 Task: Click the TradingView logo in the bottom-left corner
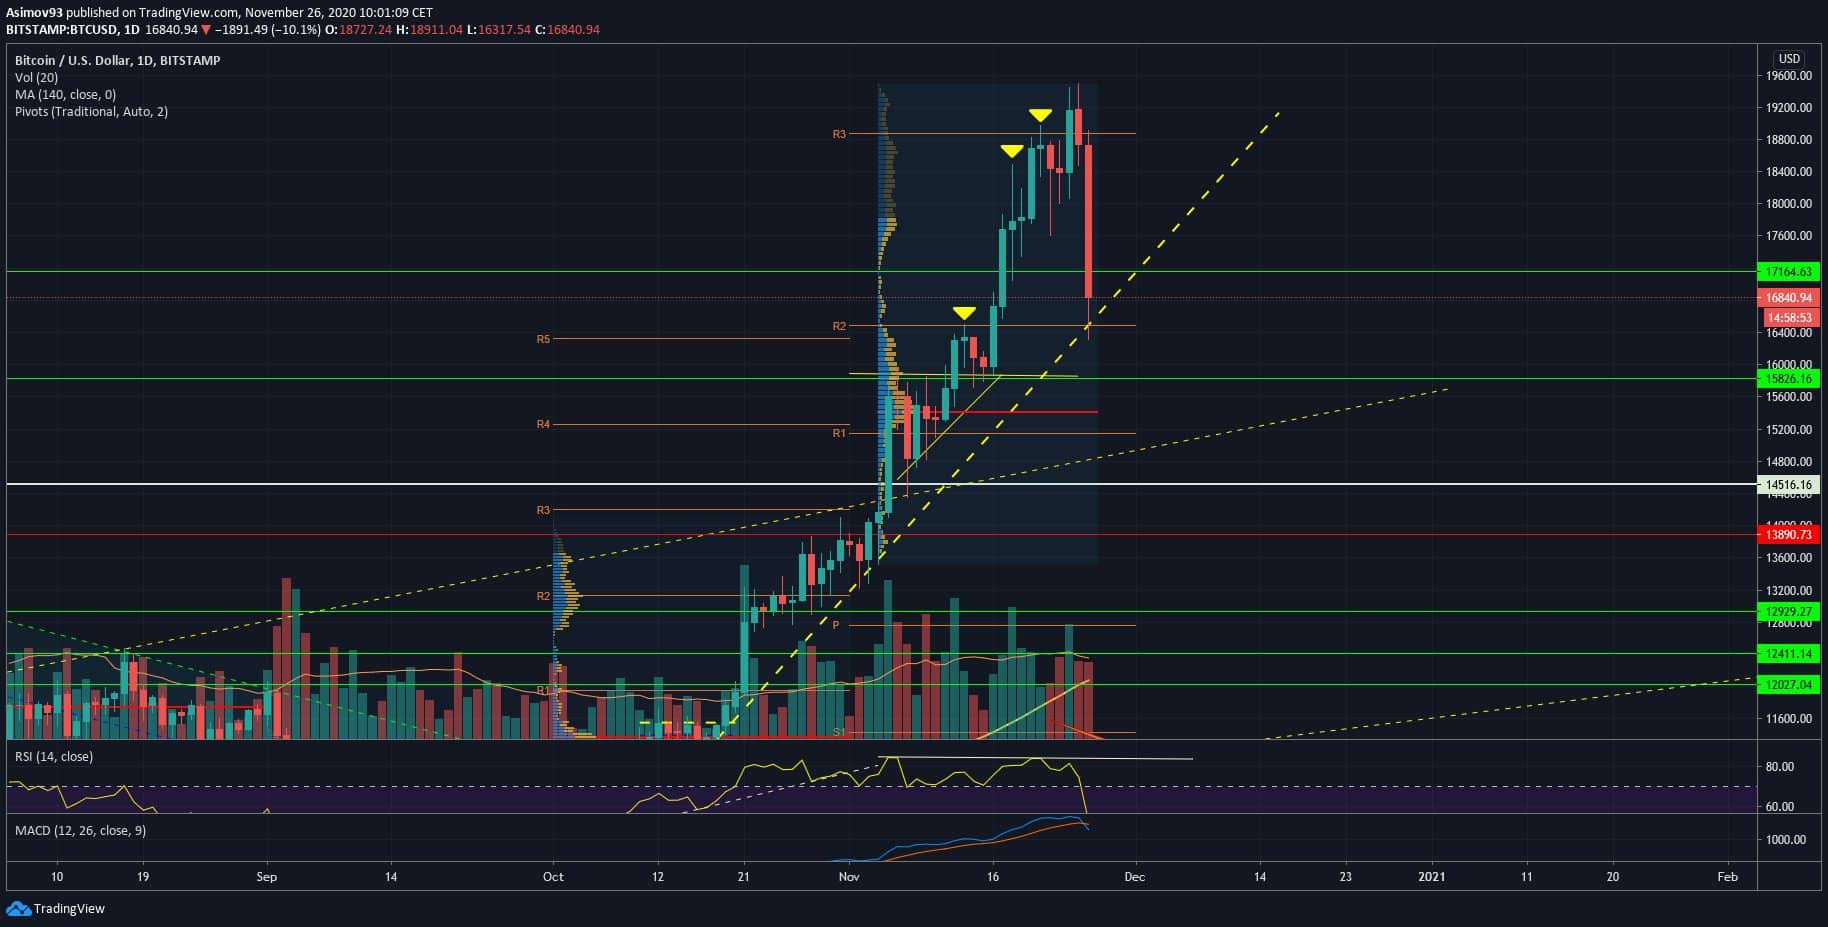pos(56,909)
